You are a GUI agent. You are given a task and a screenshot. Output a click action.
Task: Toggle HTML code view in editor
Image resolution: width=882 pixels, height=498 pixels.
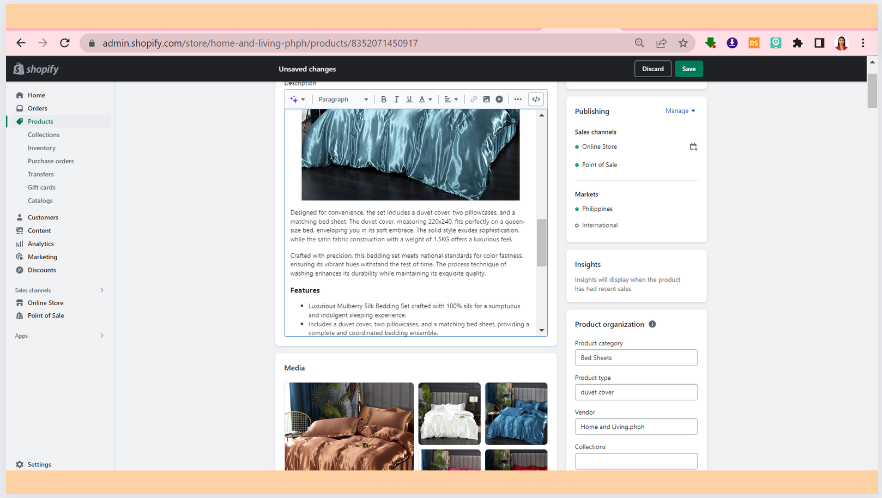536,100
